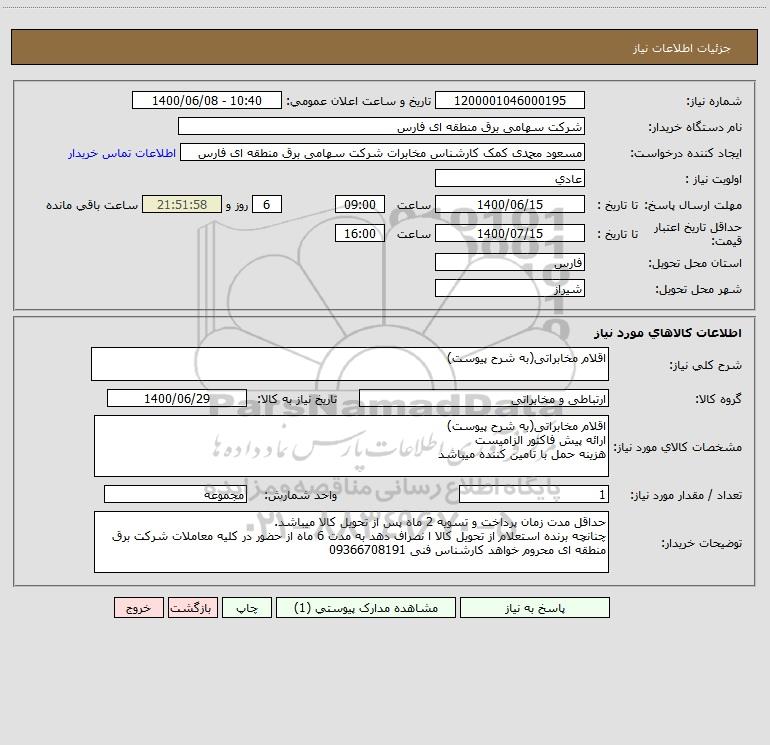This screenshot has height=745, width=770.
Task: Click the buyer notes text area
Action: point(351,542)
